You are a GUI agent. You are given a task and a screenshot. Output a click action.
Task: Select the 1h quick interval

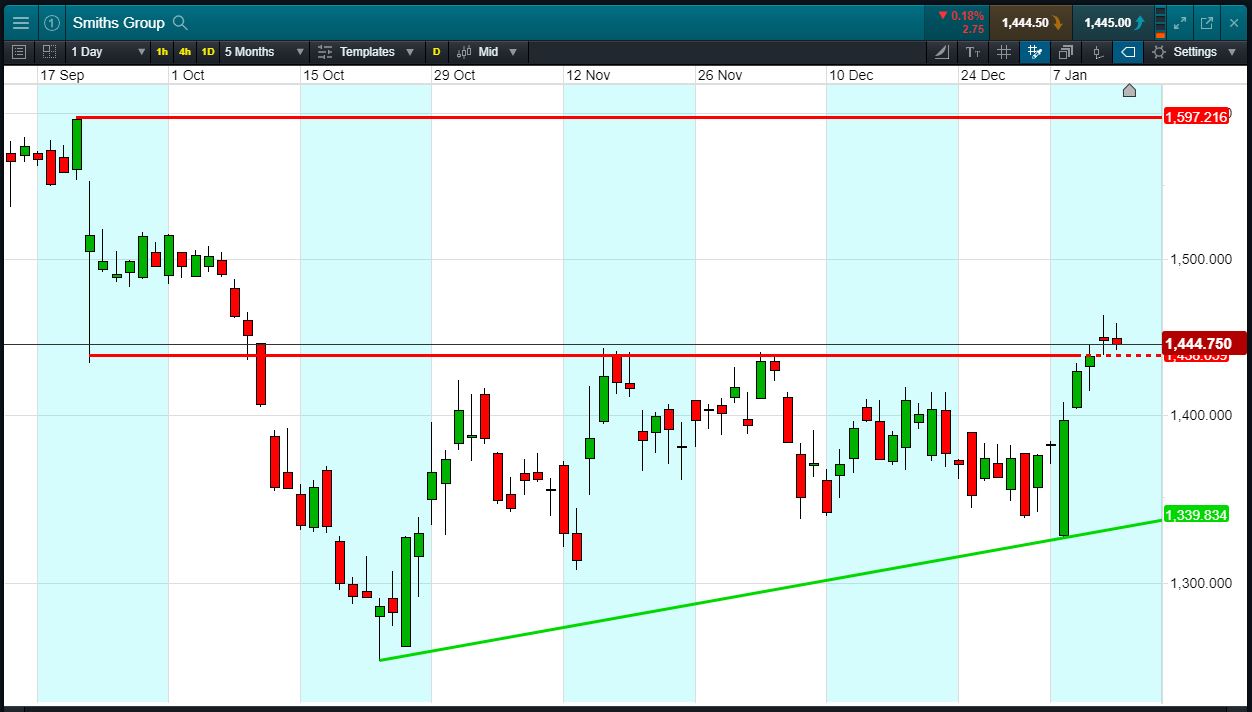(162, 52)
